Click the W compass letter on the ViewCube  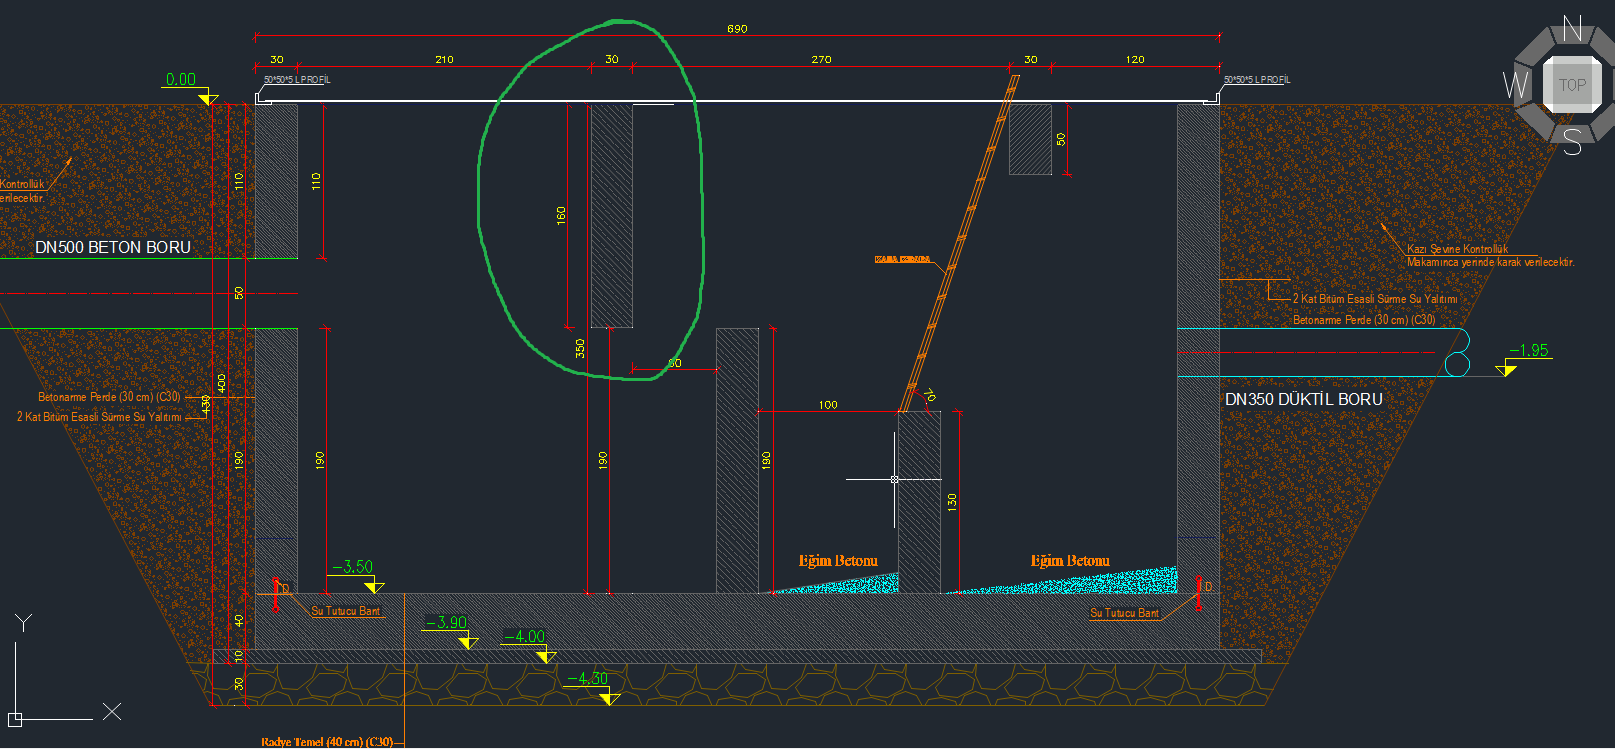[1516, 85]
